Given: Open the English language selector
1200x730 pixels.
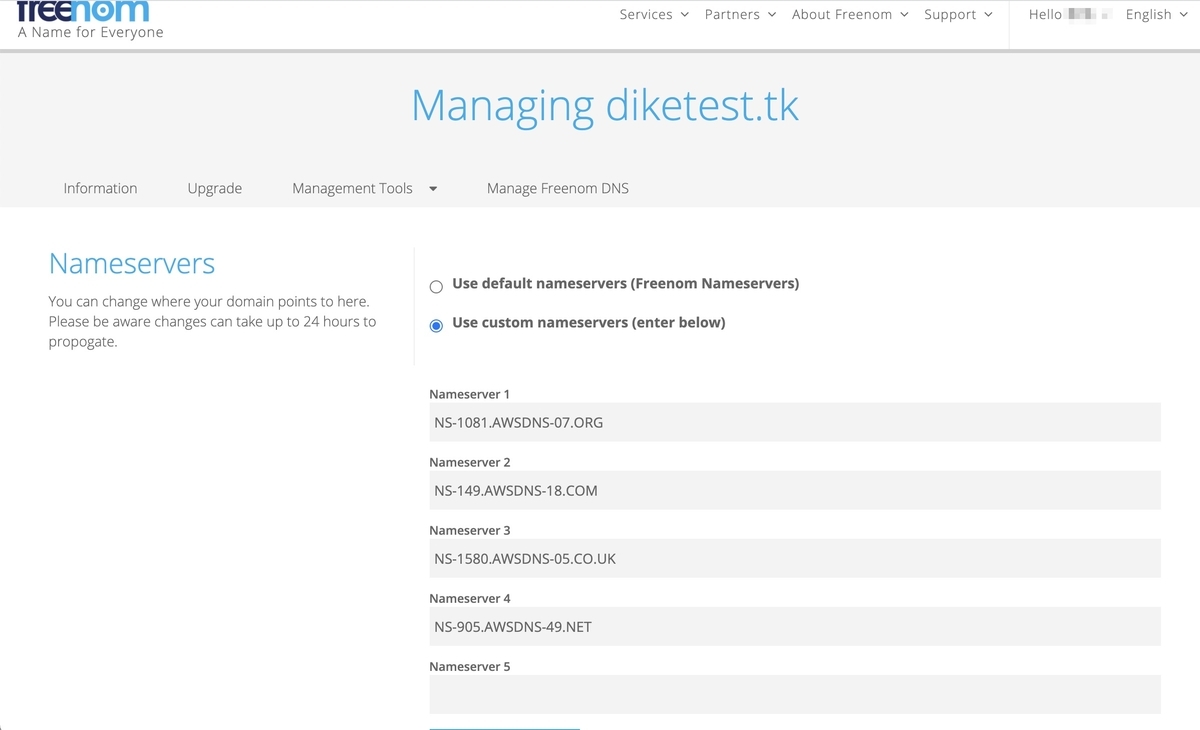Looking at the screenshot, I should point(1156,14).
